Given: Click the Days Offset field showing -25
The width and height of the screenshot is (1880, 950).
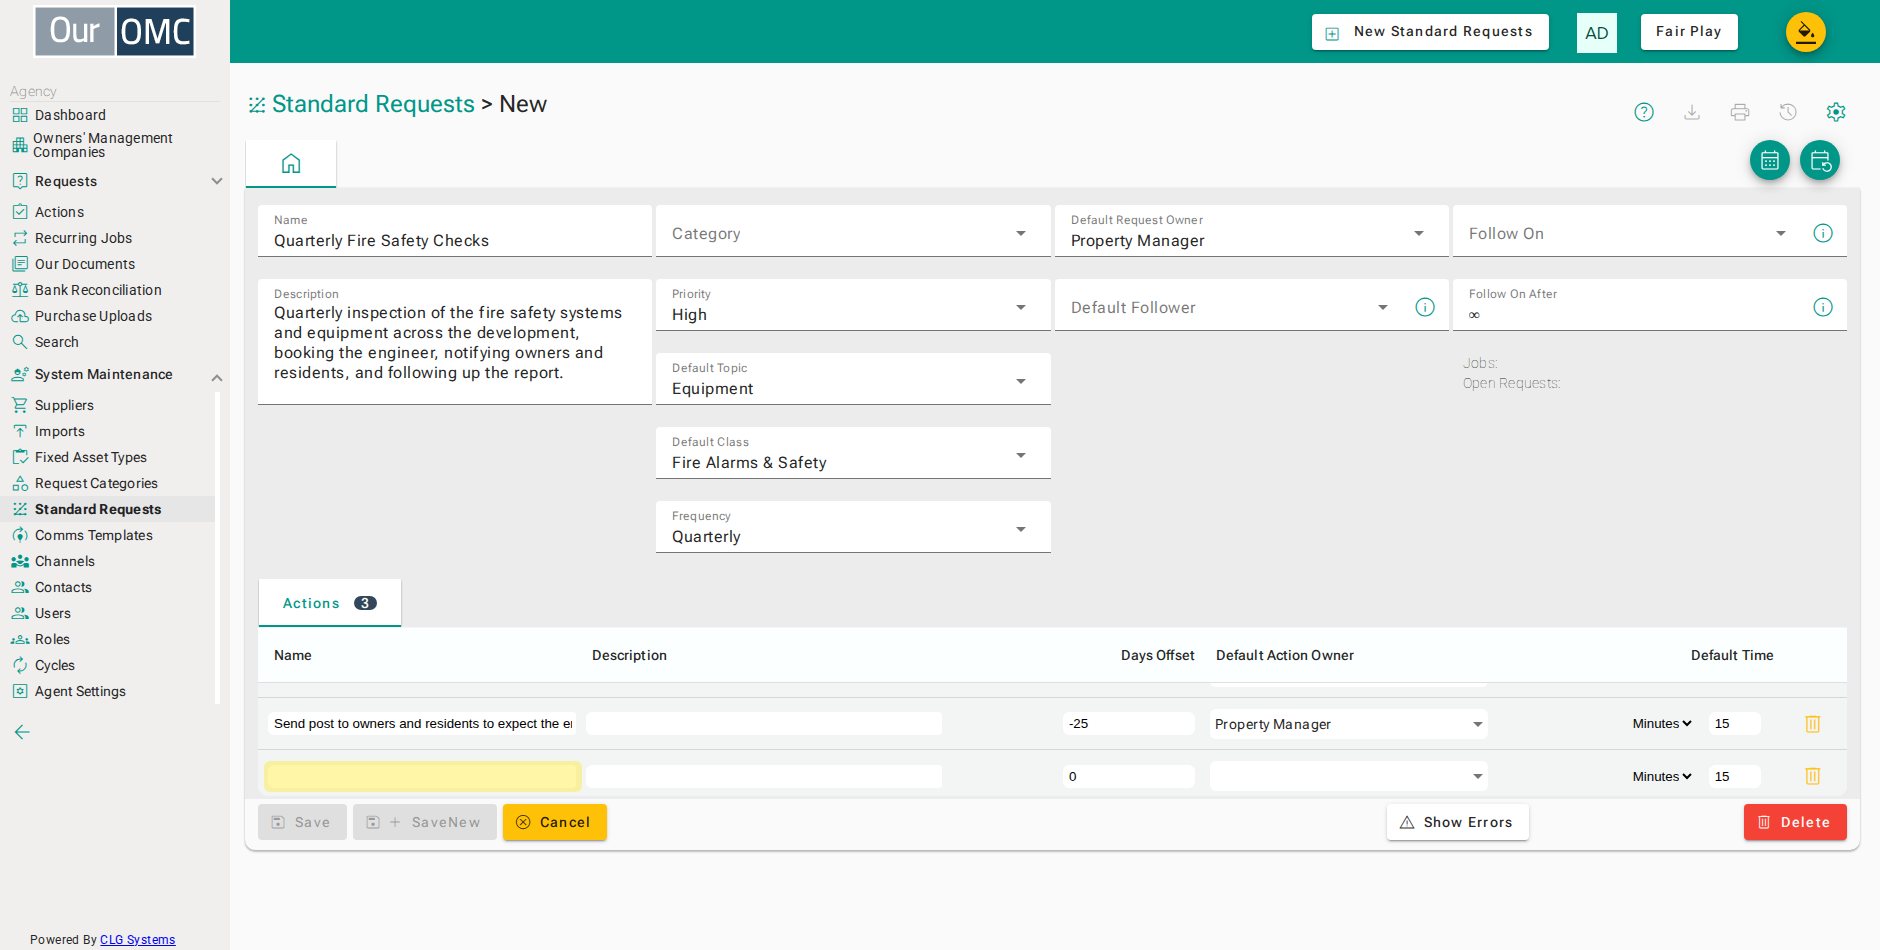Looking at the screenshot, I should (x=1128, y=723).
